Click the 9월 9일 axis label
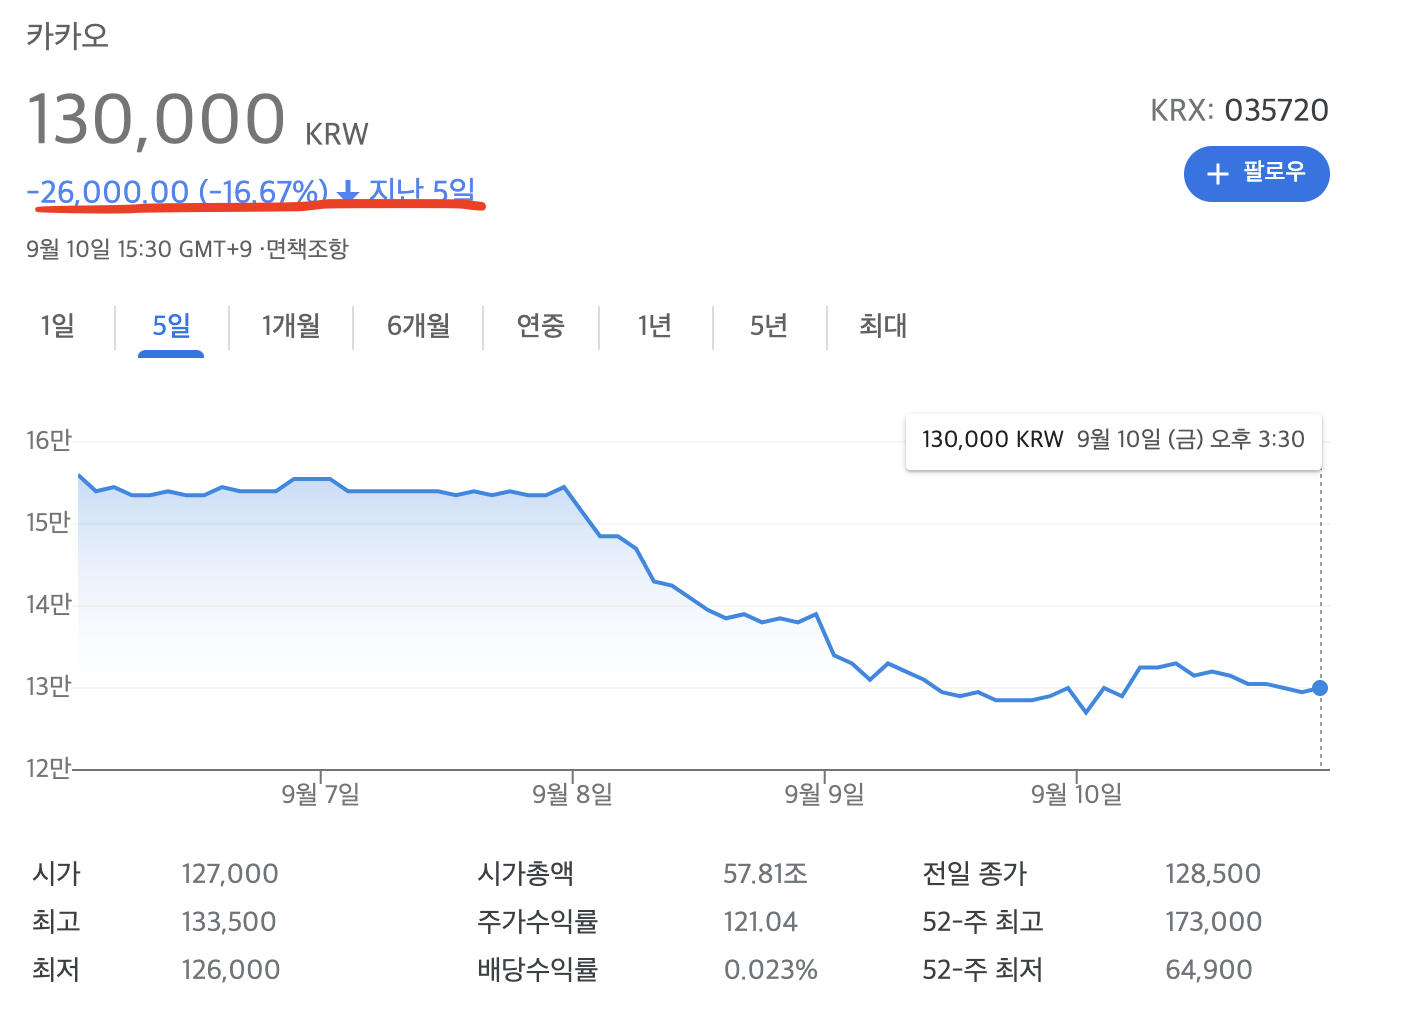Image resolution: width=1418 pixels, height=1010 pixels. point(824,794)
